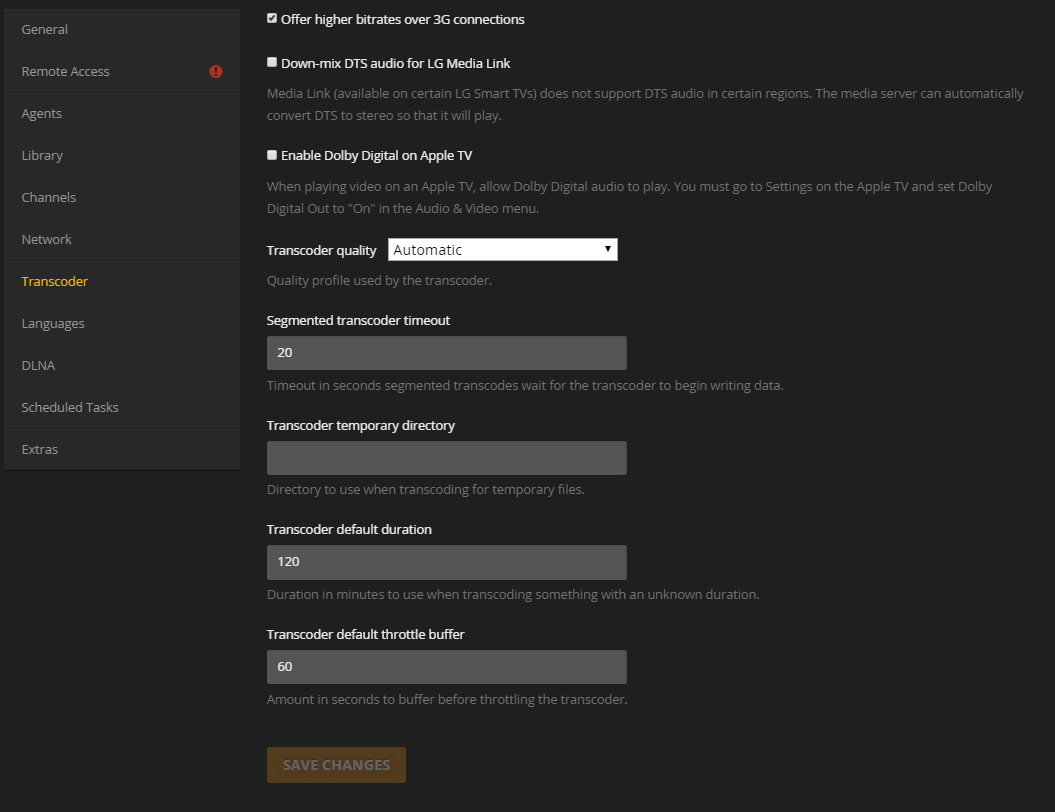
Task: Open the General settings section
Action: [x=45, y=30]
